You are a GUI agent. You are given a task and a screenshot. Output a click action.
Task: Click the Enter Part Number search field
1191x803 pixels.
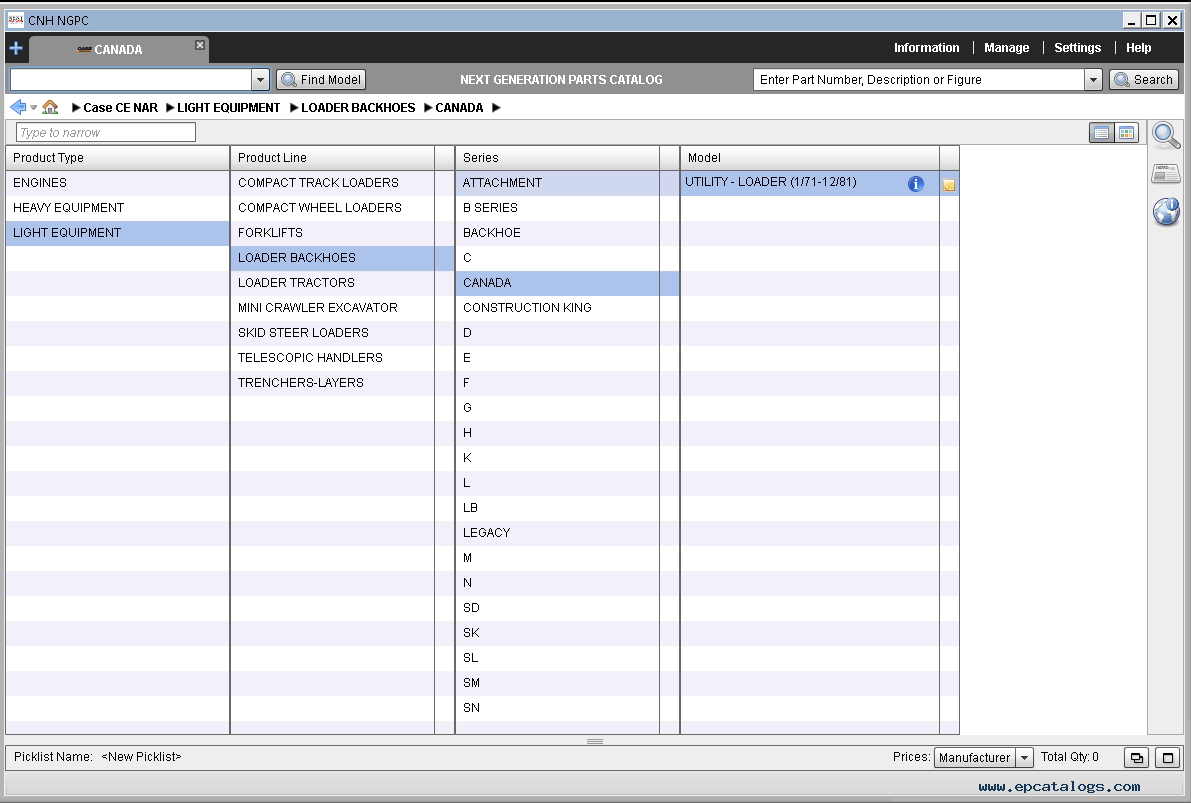[x=918, y=80]
